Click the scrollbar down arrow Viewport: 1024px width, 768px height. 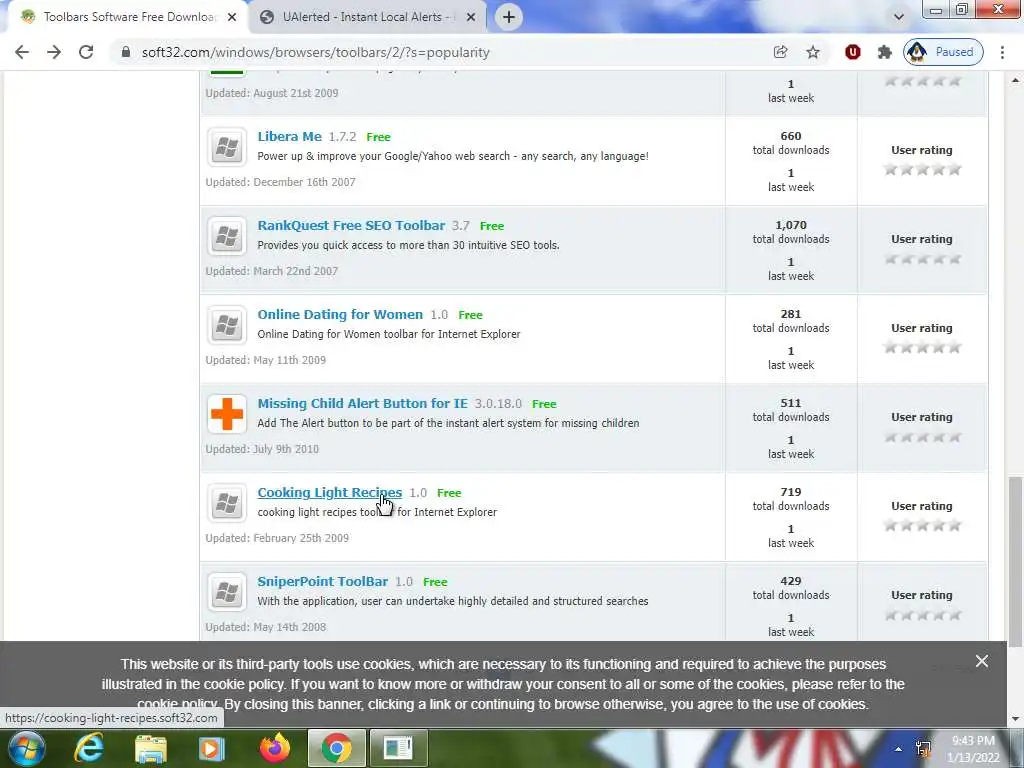[1015, 719]
